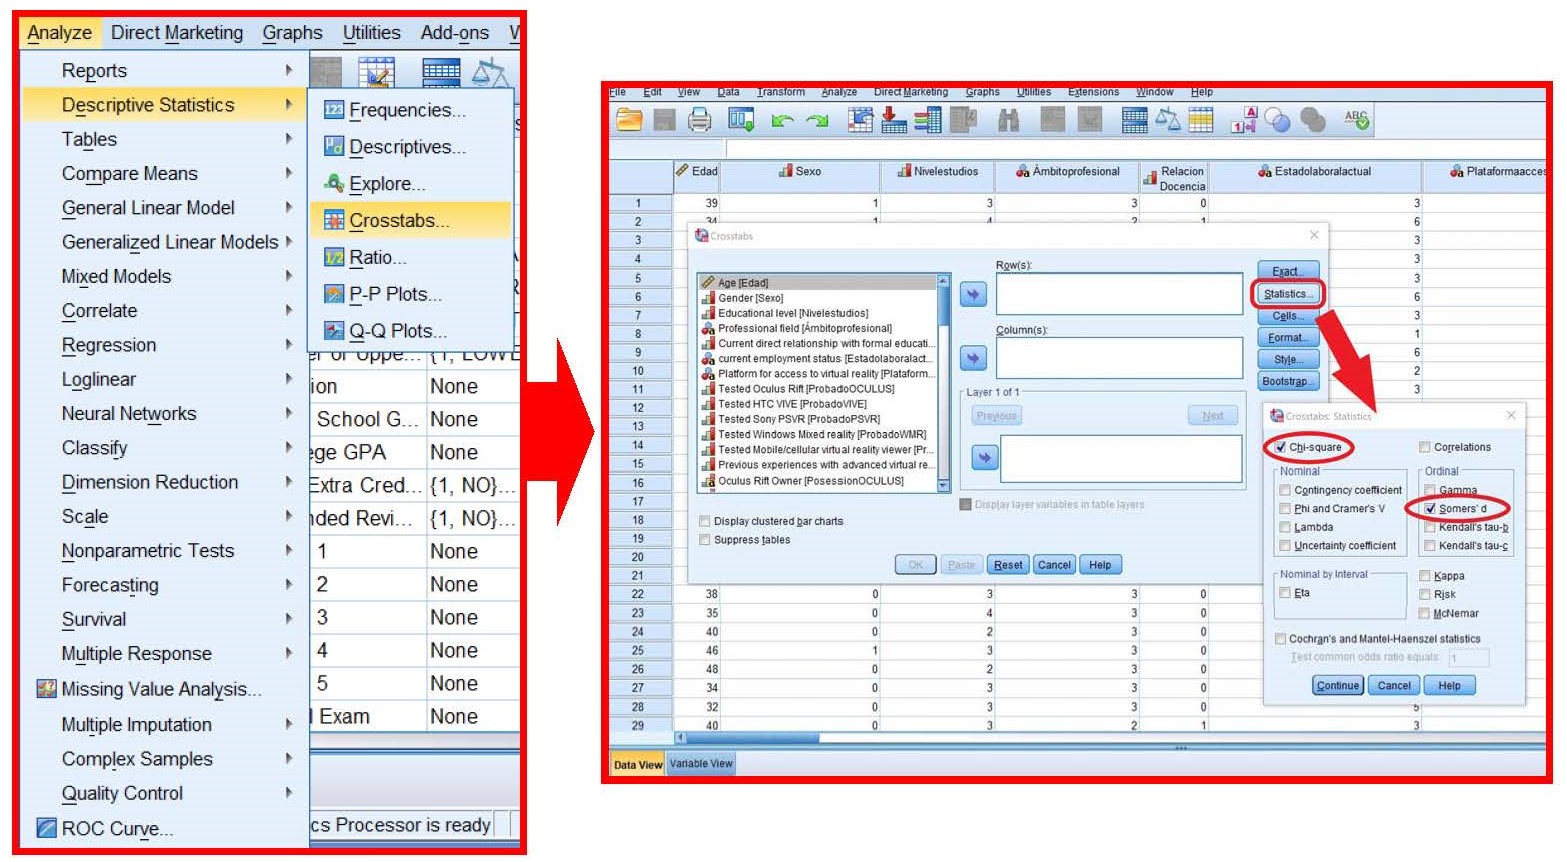Click the Spell Check ABC icon

[x=1356, y=120]
